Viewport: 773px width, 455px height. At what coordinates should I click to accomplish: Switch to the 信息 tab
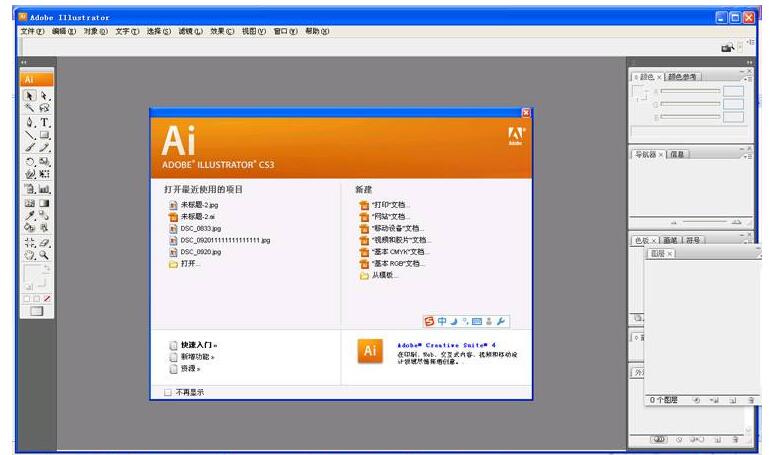tap(677, 154)
